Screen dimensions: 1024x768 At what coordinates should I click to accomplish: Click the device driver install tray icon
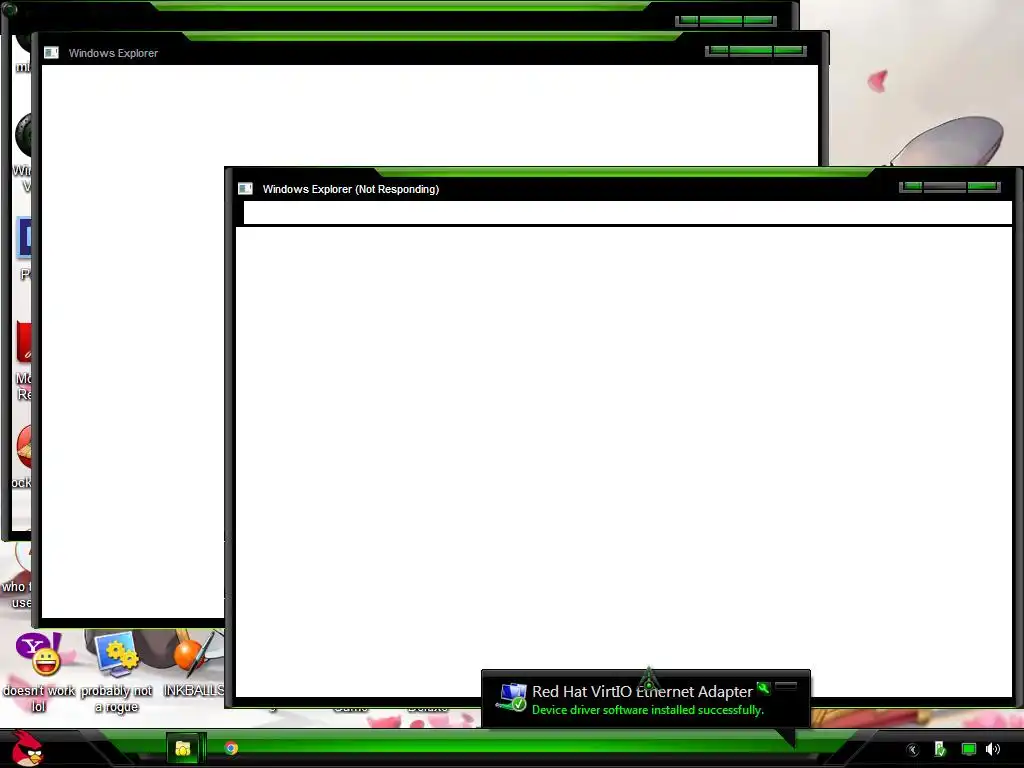[x=940, y=749]
